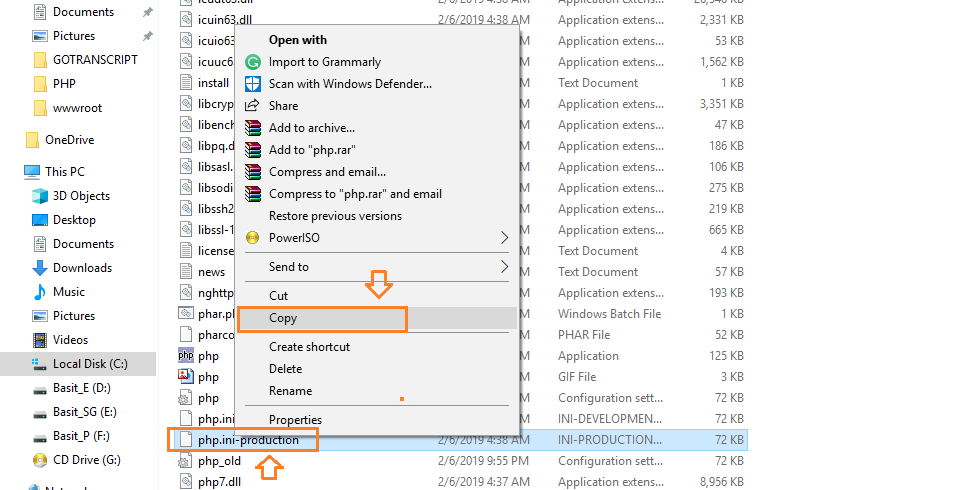Viewport: 961px width, 490px height.
Task: Click the OneDrive folder icon
Action: pyautogui.click(x=32, y=140)
